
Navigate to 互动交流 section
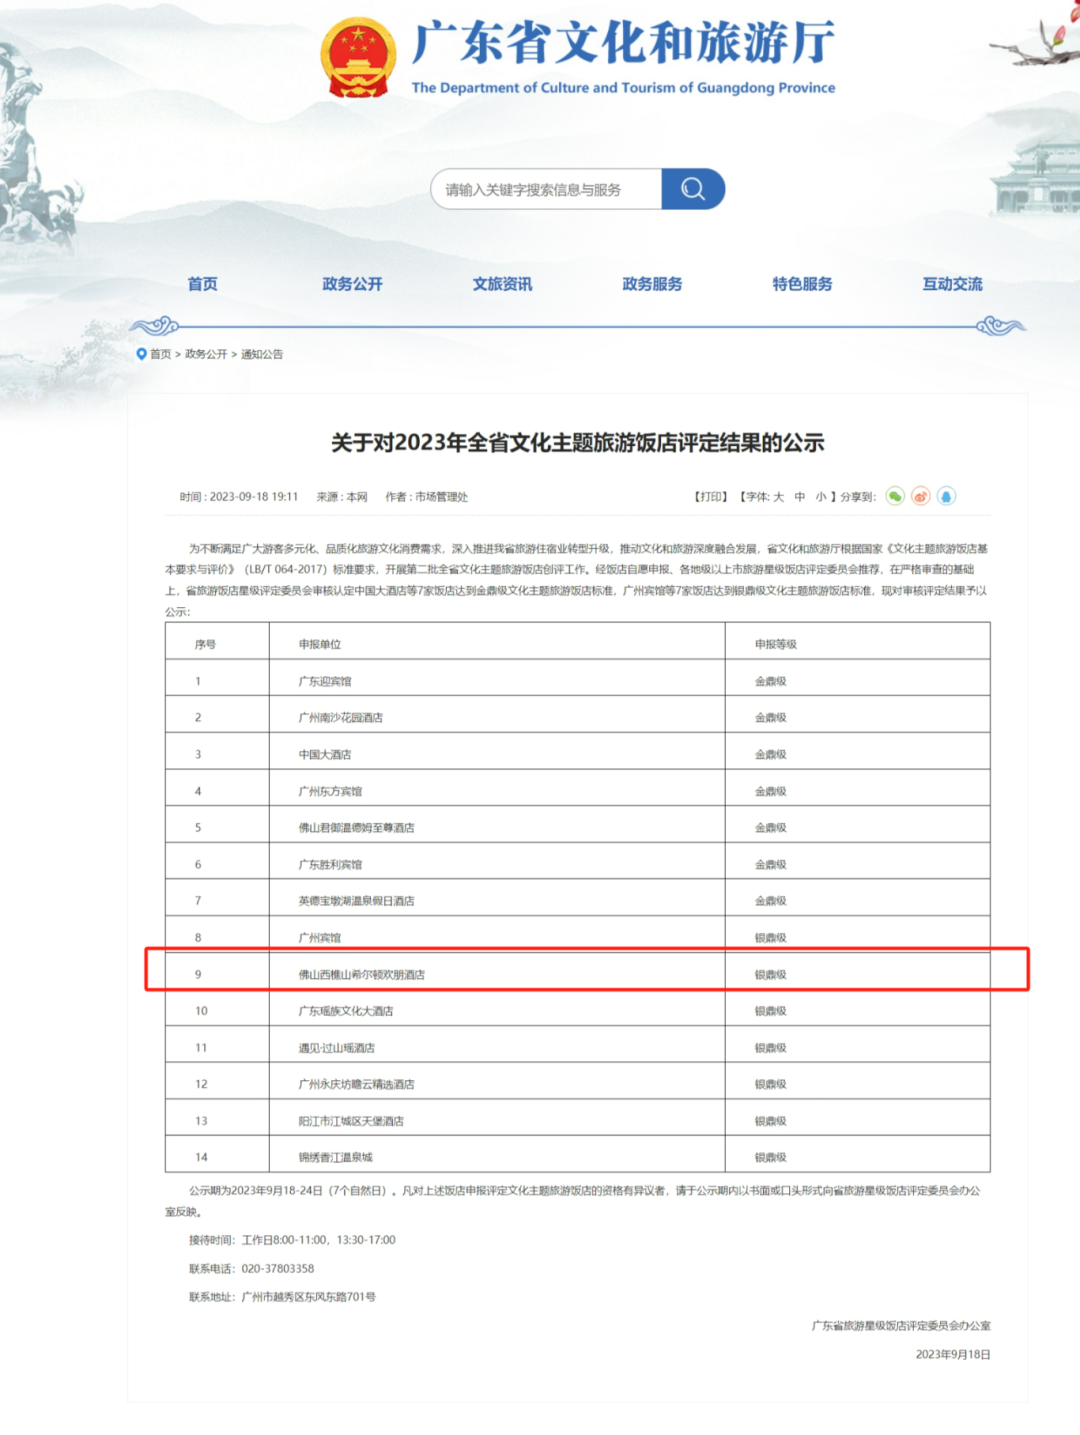click(952, 284)
